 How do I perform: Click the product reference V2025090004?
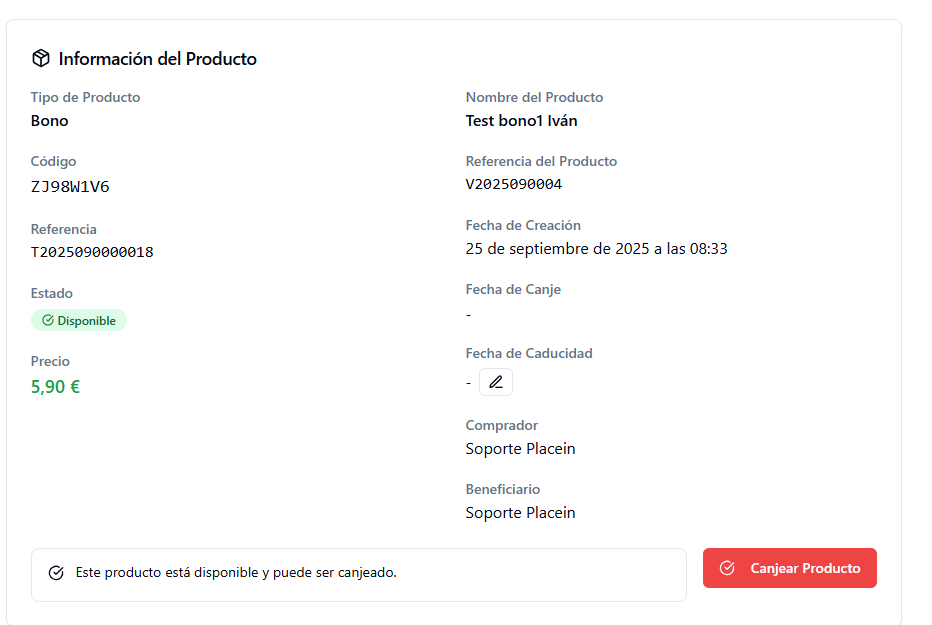pyautogui.click(x=514, y=184)
